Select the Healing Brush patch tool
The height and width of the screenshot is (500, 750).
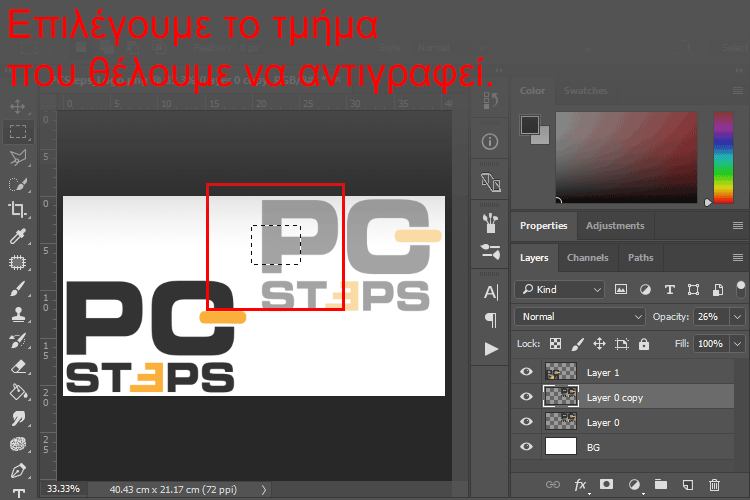(18, 262)
